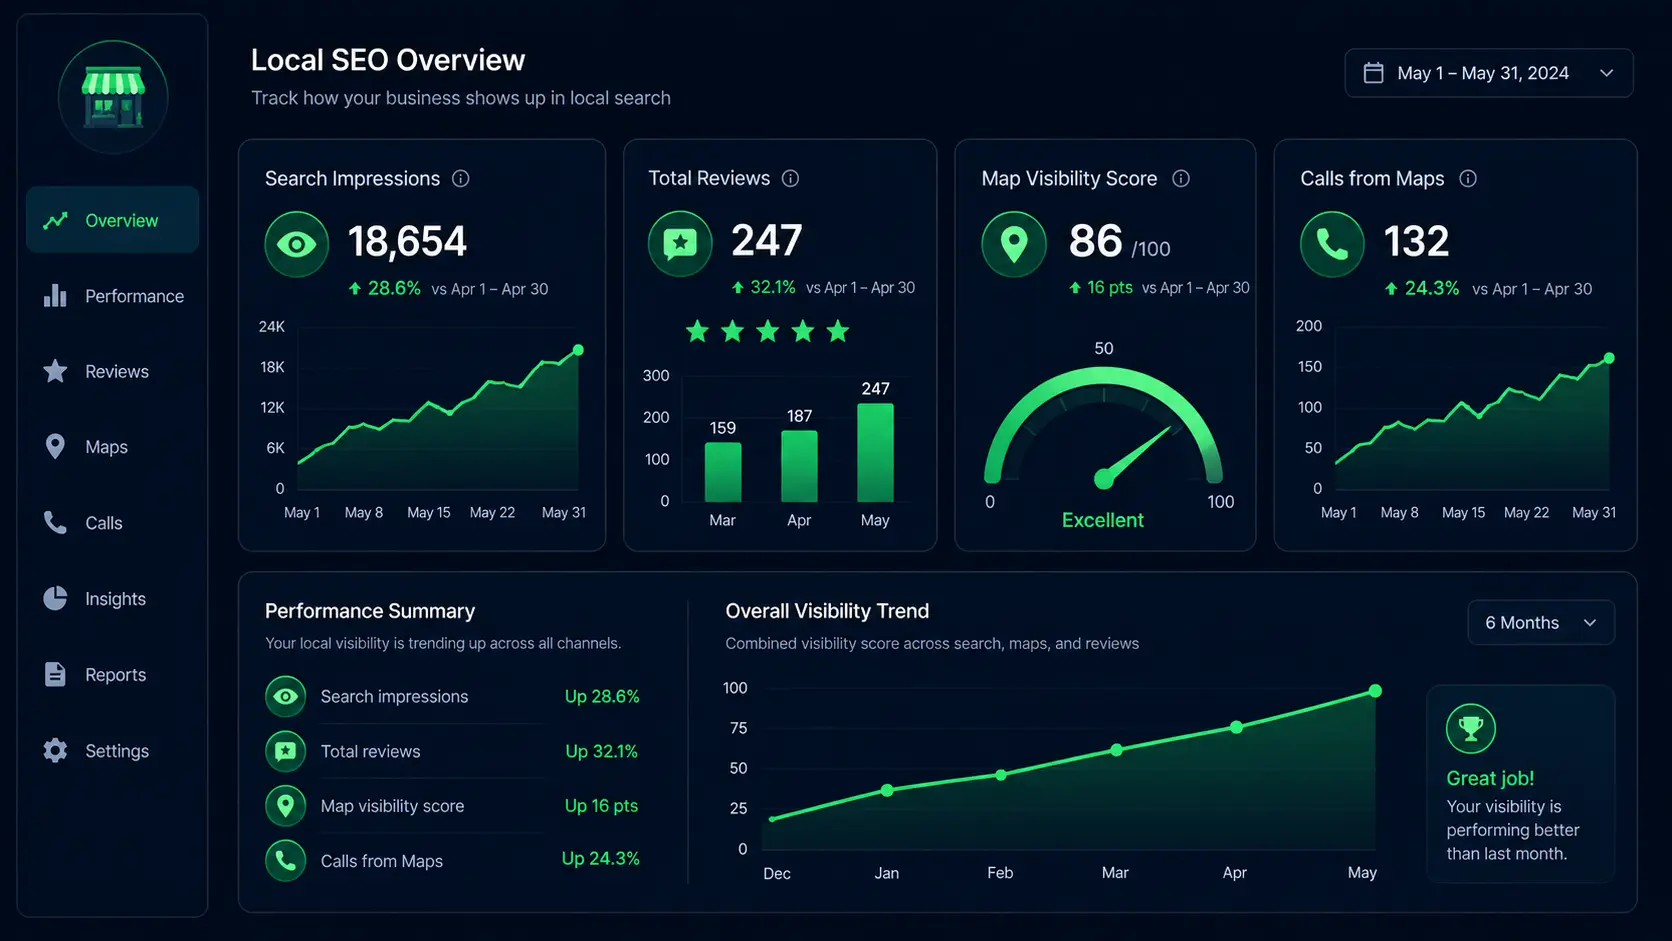This screenshot has width=1672, height=941.
Task: Click review icon in Total reviews summary row
Action: pyautogui.click(x=286, y=751)
